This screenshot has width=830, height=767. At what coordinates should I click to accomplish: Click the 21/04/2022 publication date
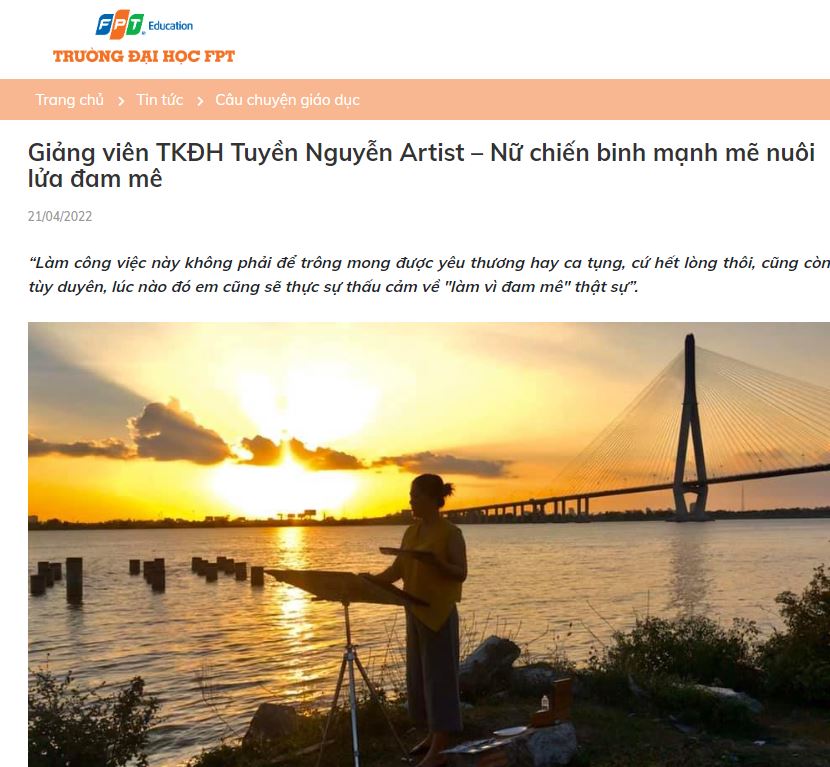(x=60, y=216)
